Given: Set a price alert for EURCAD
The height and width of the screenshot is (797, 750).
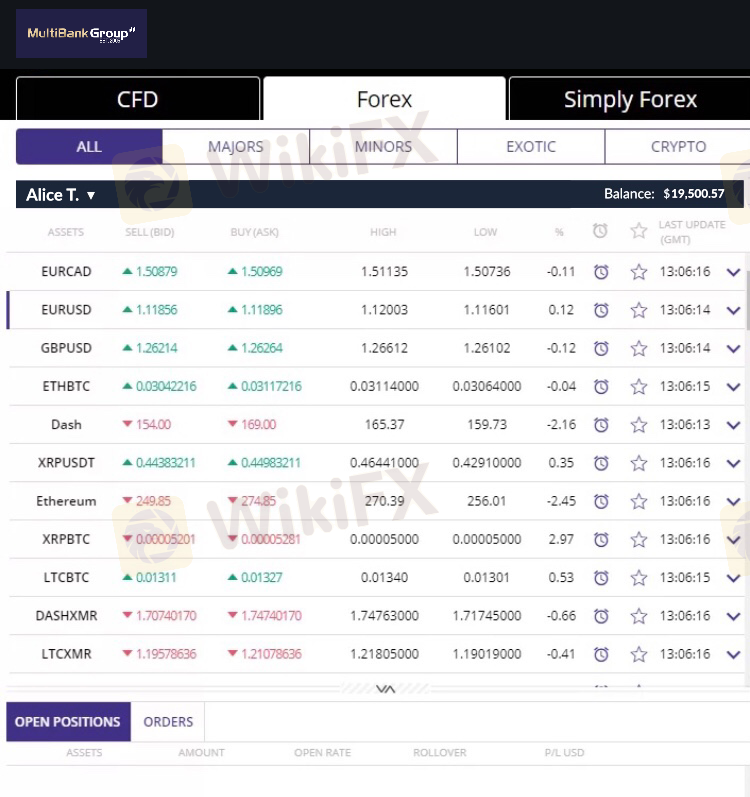Looking at the screenshot, I should (x=601, y=272).
